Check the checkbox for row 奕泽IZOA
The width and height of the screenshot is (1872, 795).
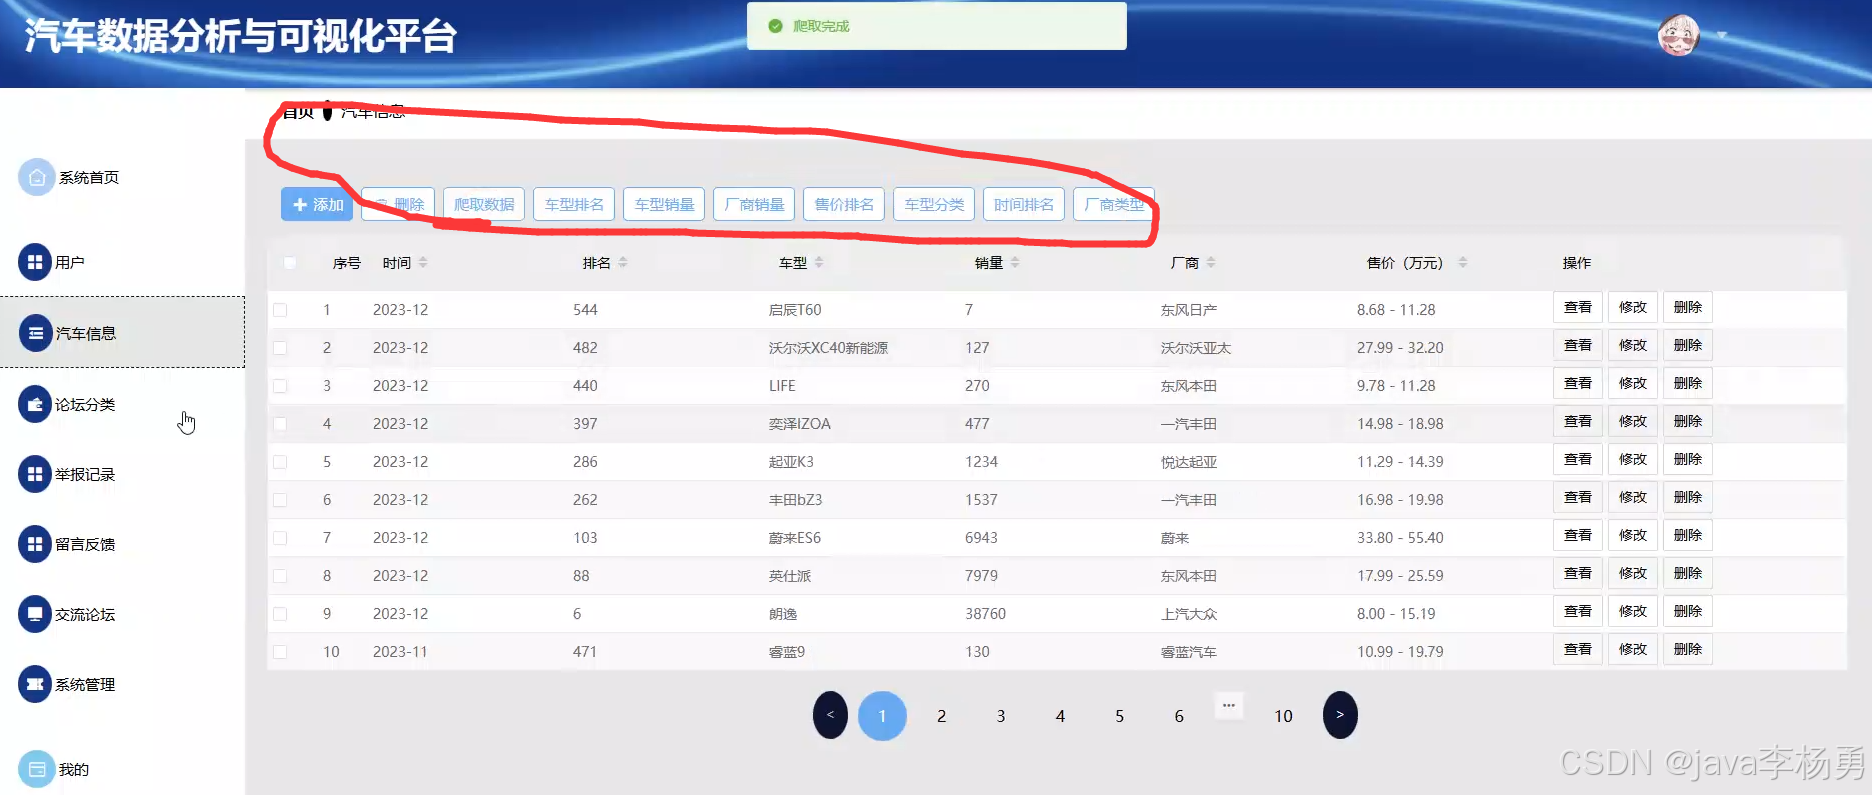(x=280, y=424)
